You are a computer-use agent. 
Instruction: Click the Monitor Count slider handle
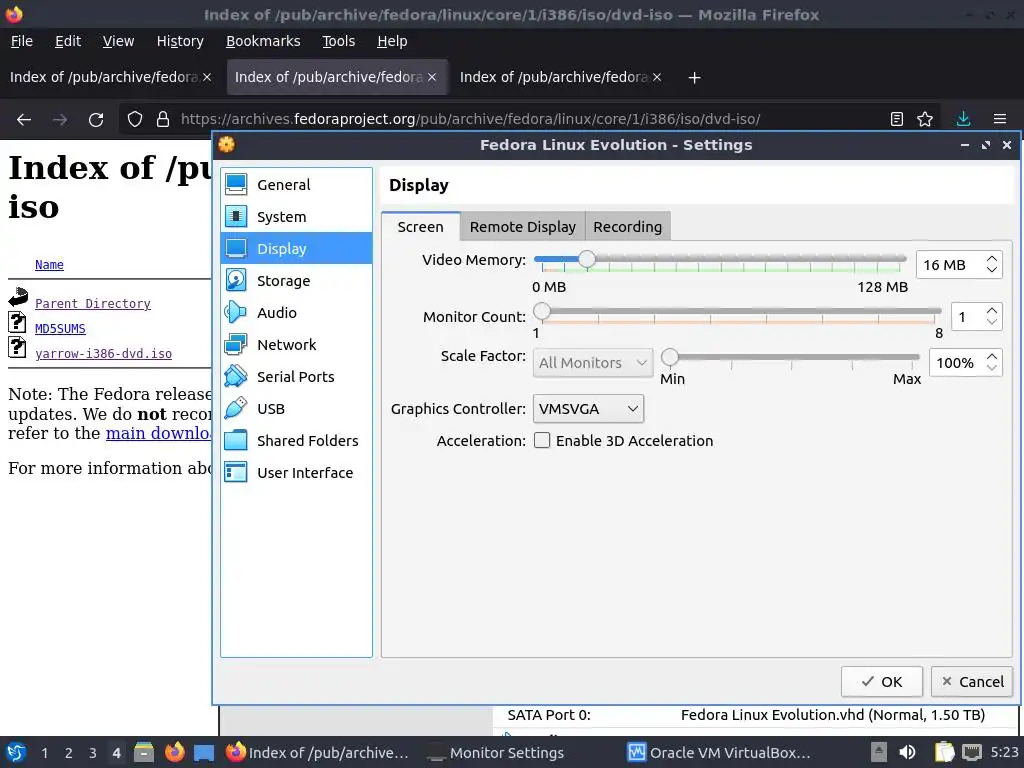[x=541, y=312]
